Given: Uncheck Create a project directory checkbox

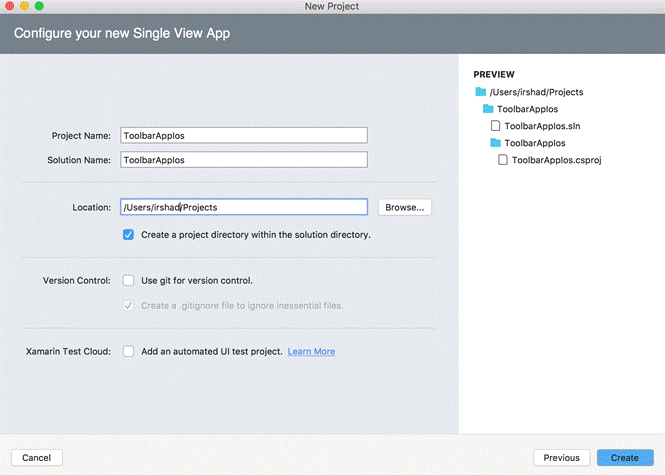Looking at the screenshot, I should pos(128,235).
